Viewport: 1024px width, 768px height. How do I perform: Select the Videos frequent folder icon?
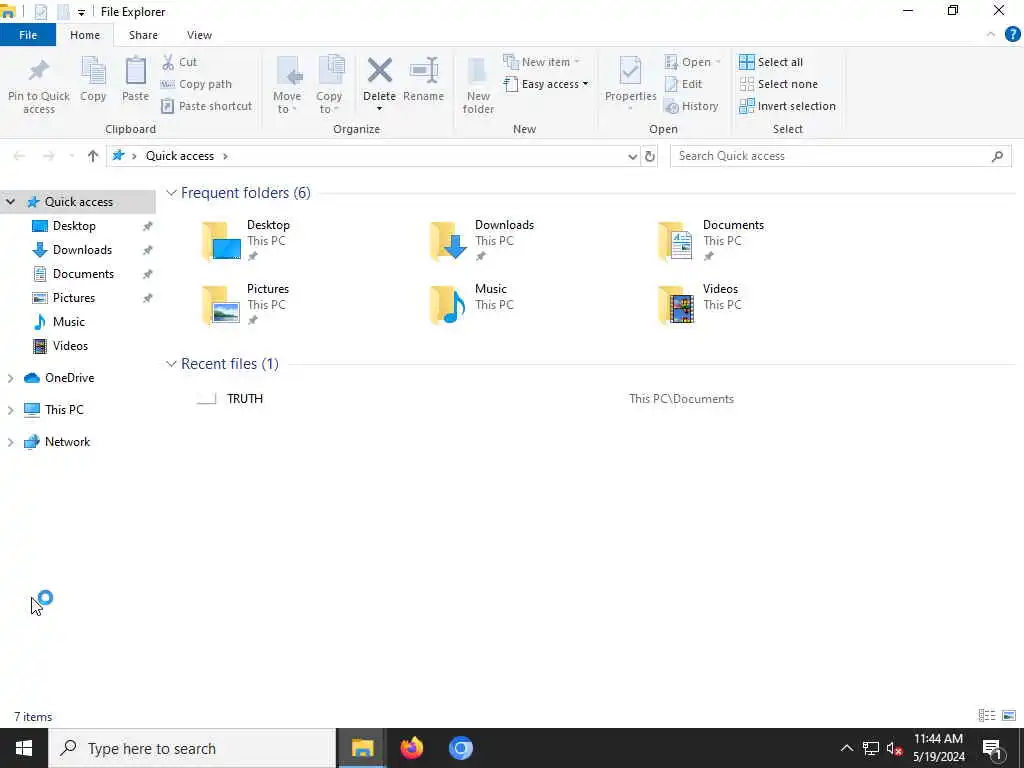pyautogui.click(x=676, y=305)
